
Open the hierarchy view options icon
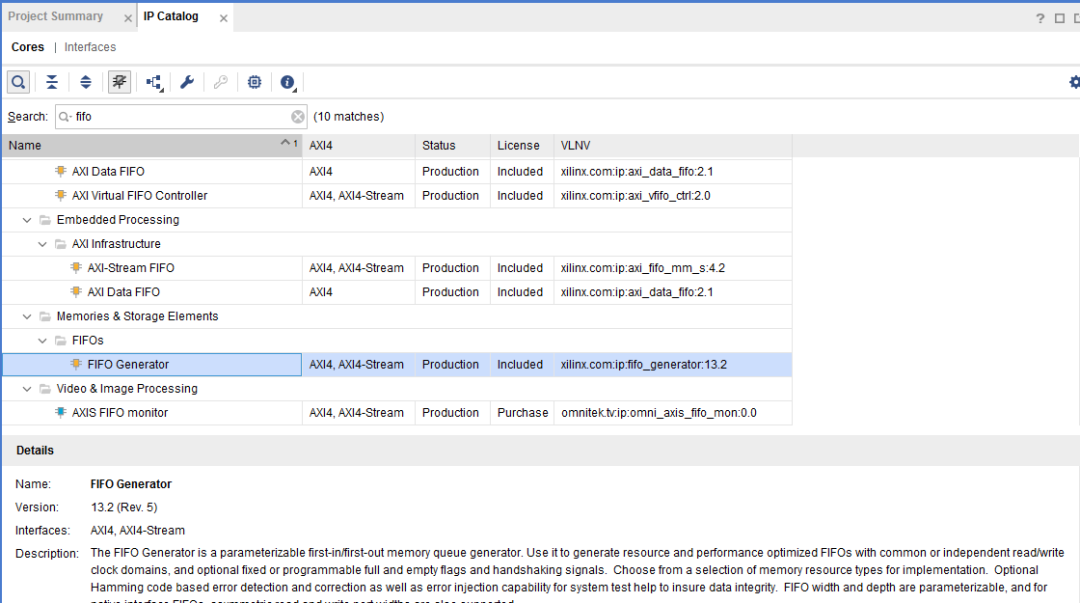[x=154, y=83]
